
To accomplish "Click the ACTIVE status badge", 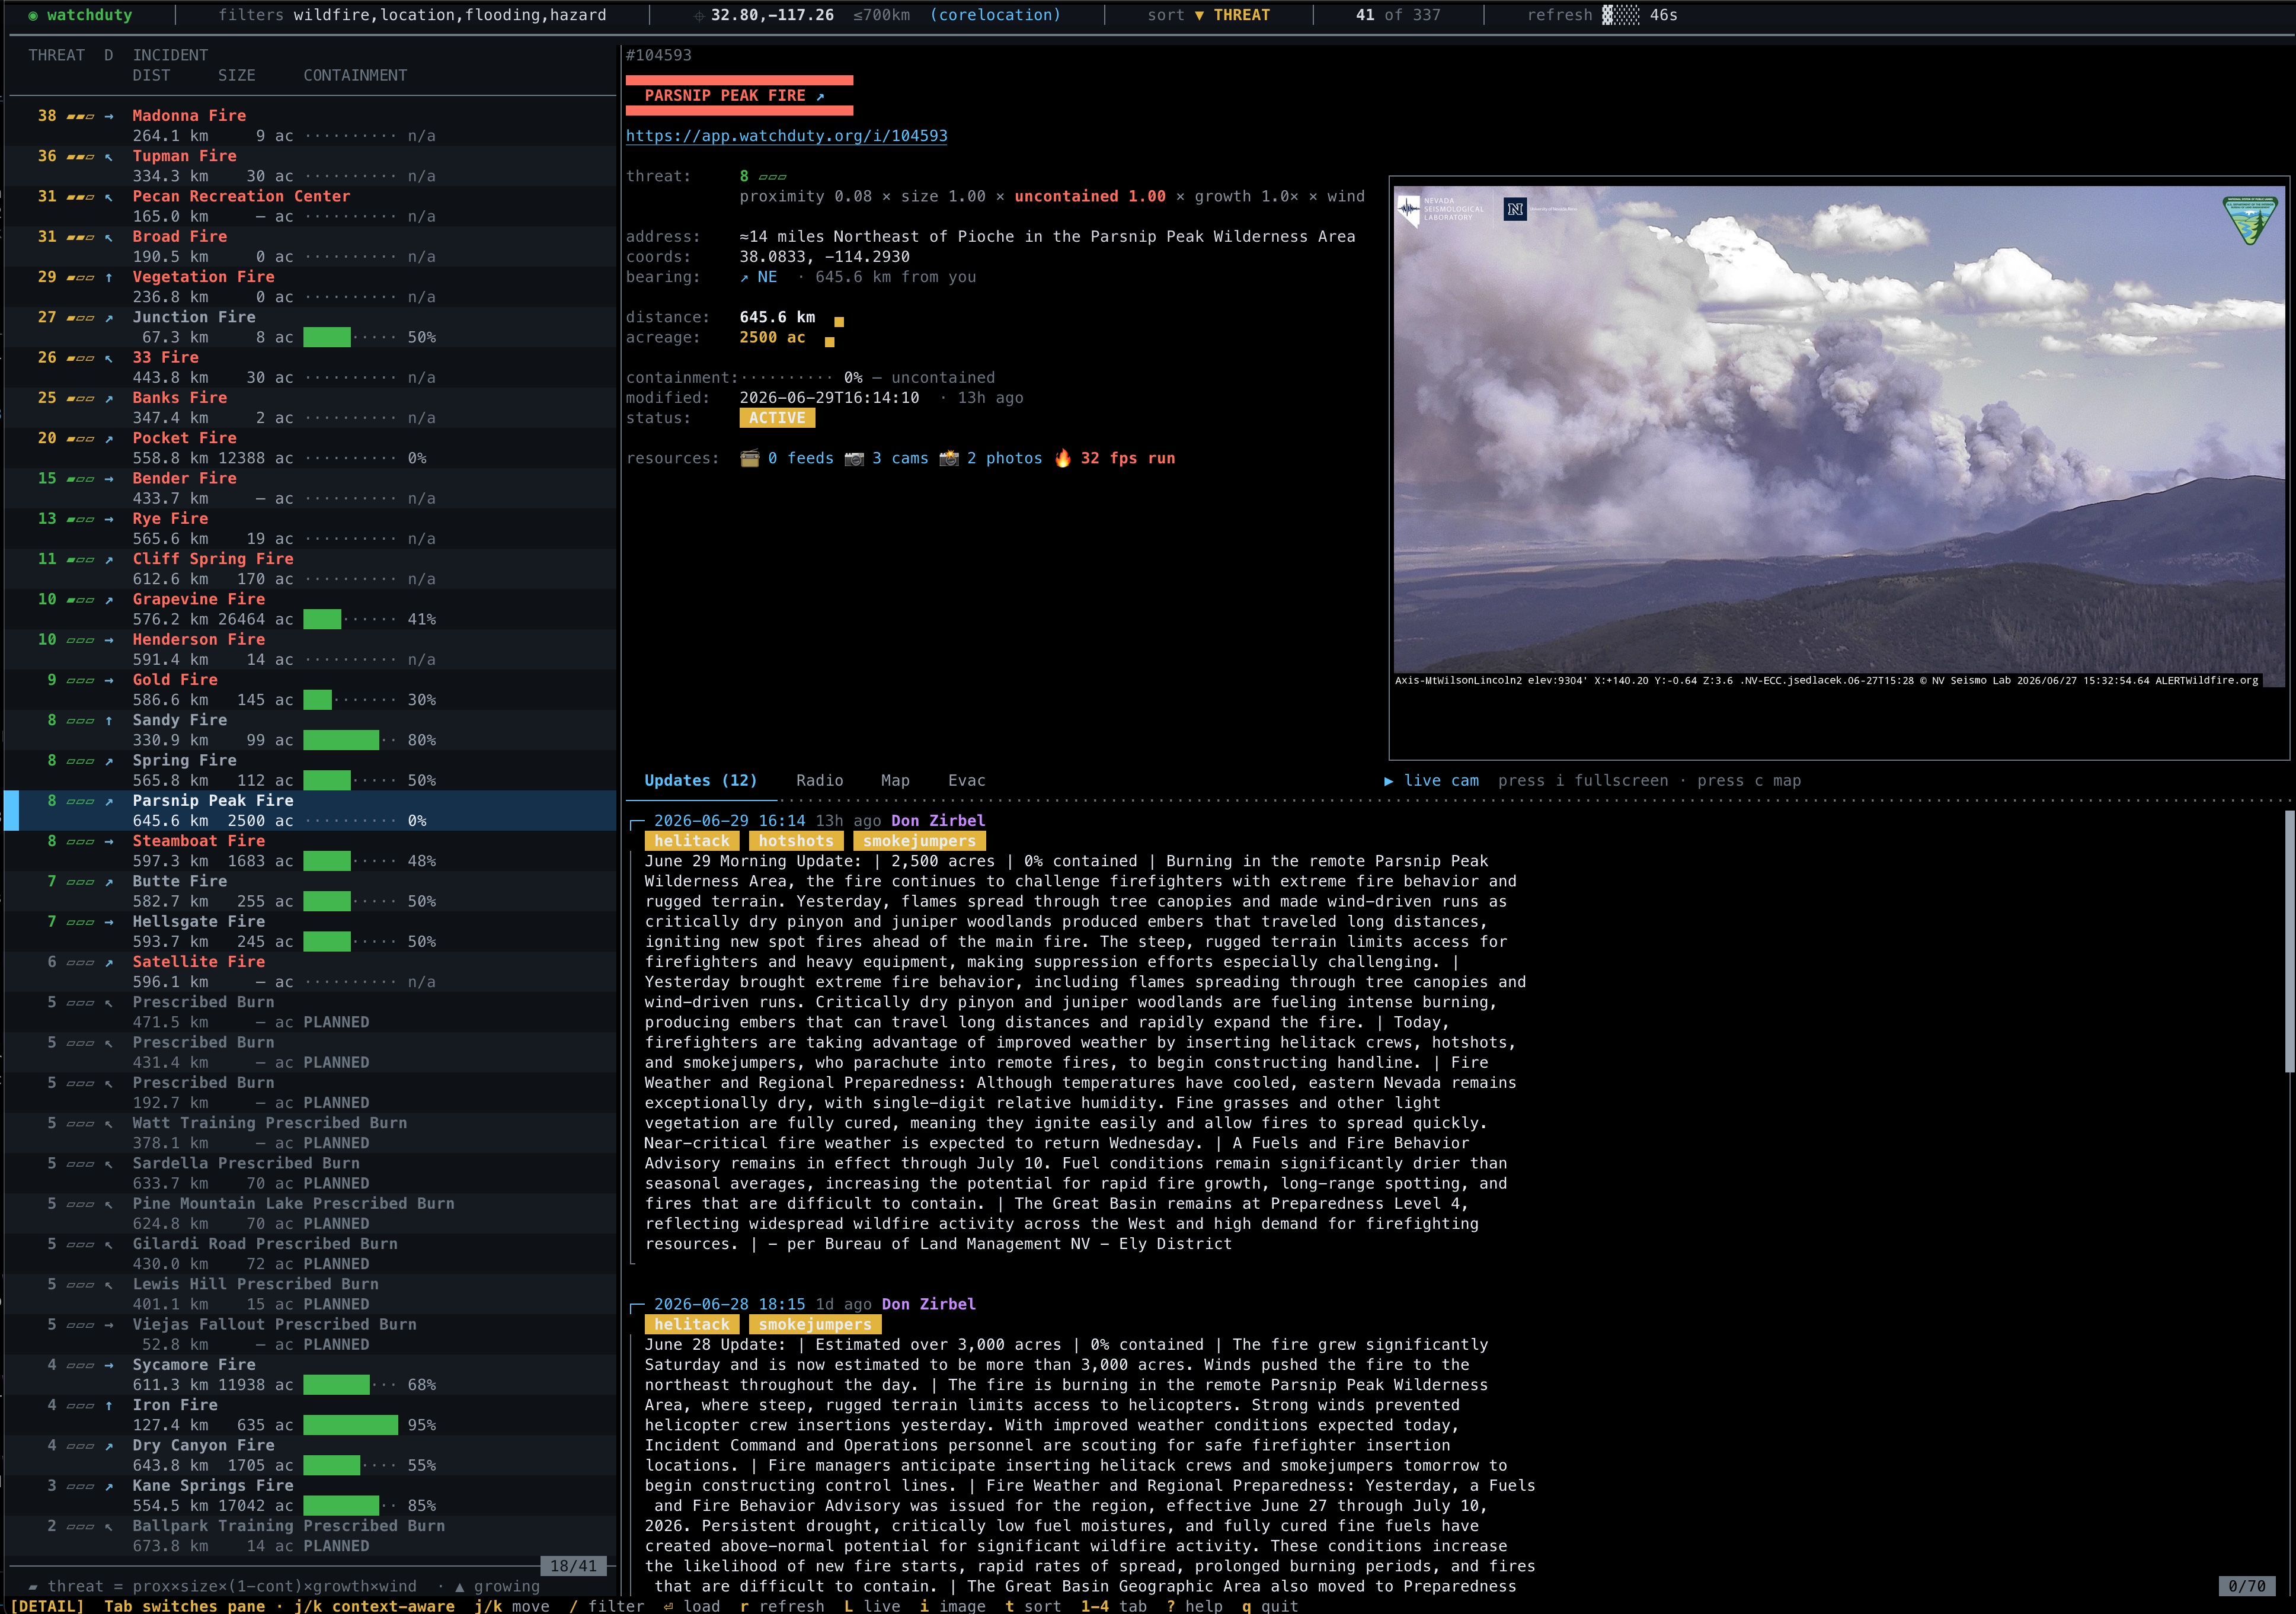I will coord(777,418).
